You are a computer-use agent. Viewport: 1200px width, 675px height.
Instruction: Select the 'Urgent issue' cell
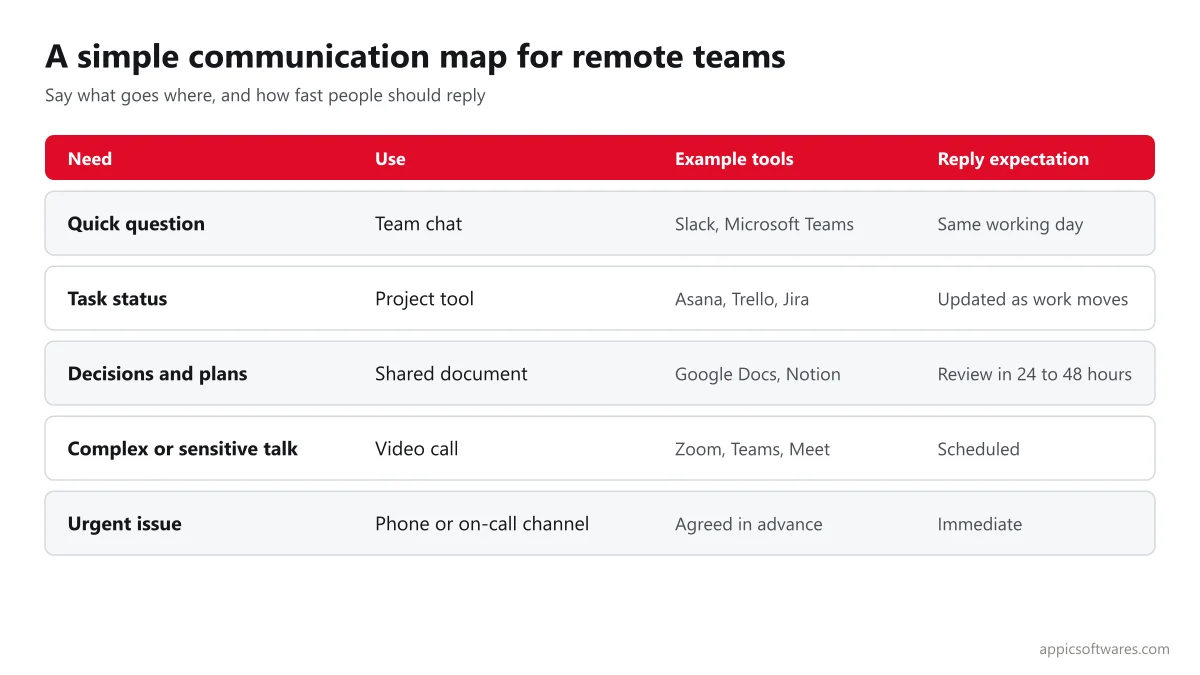point(124,524)
